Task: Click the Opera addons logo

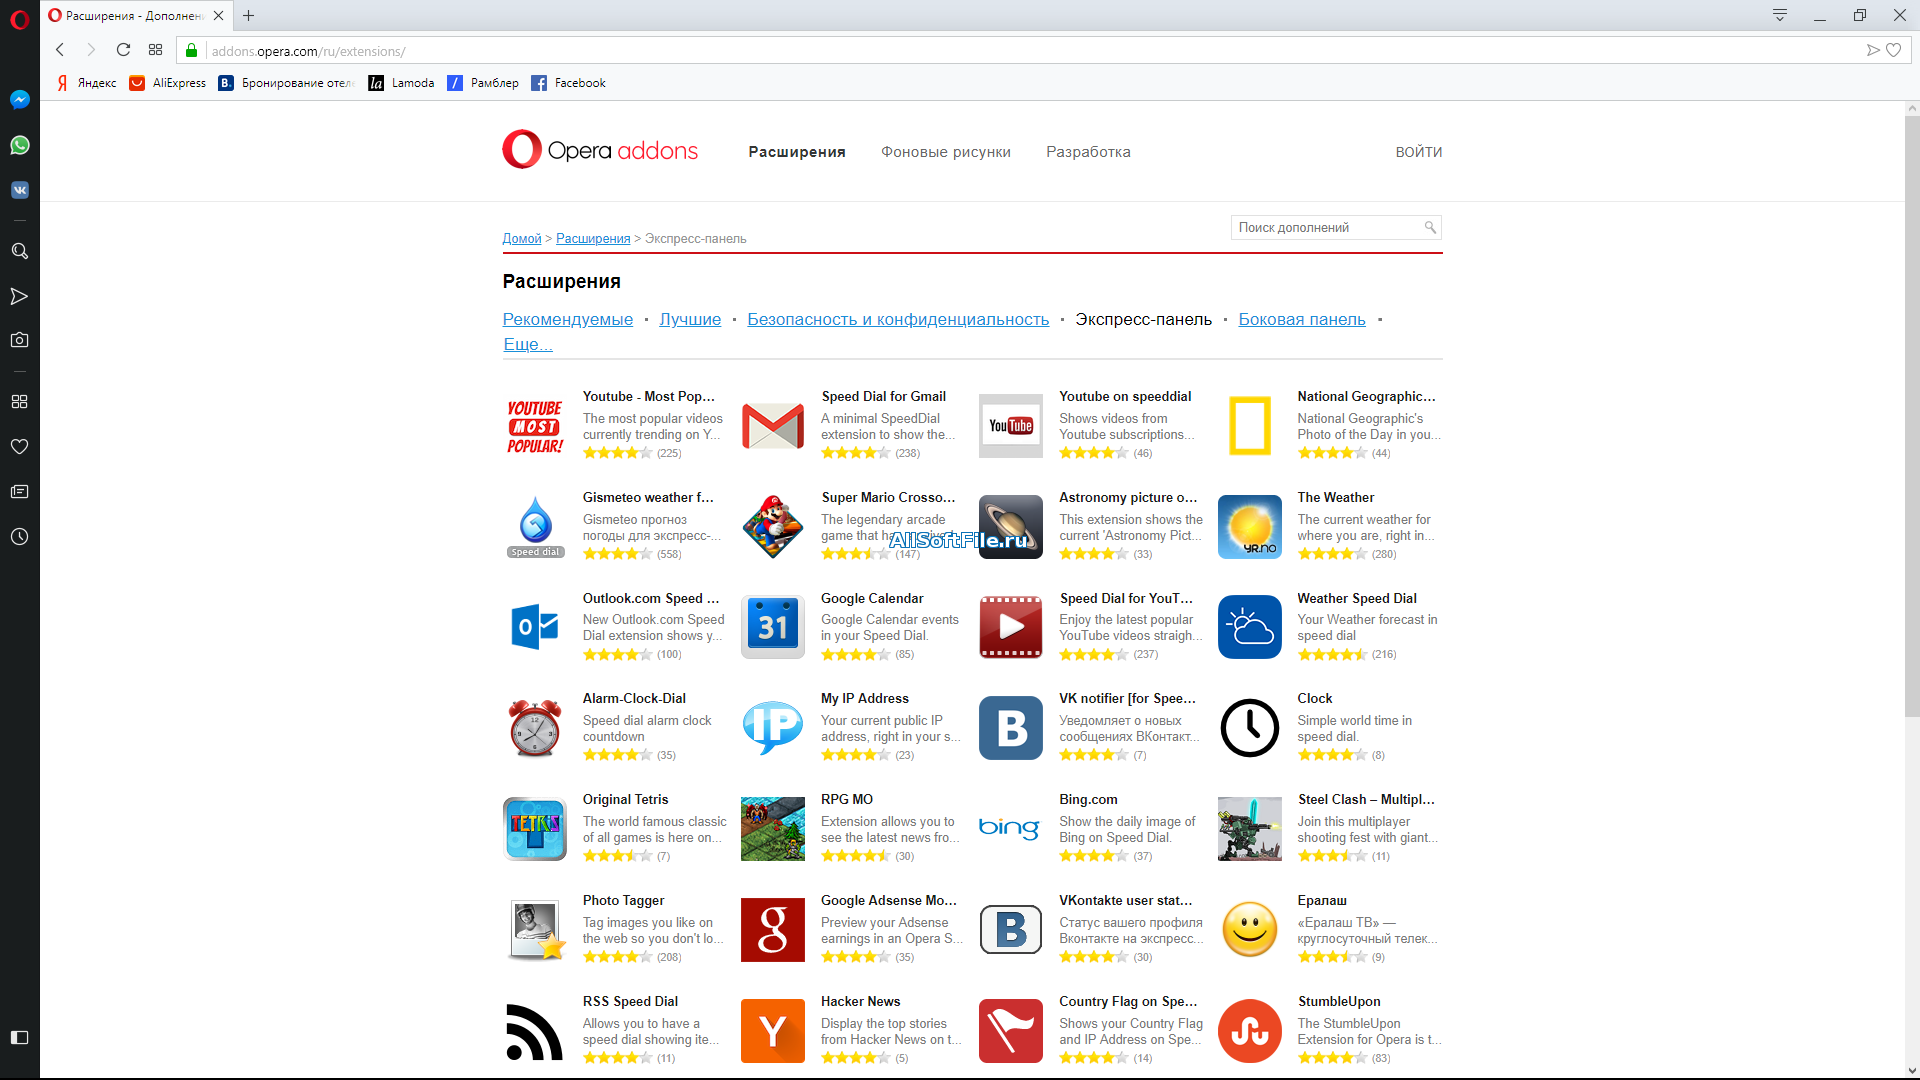Action: (x=600, y=150)
